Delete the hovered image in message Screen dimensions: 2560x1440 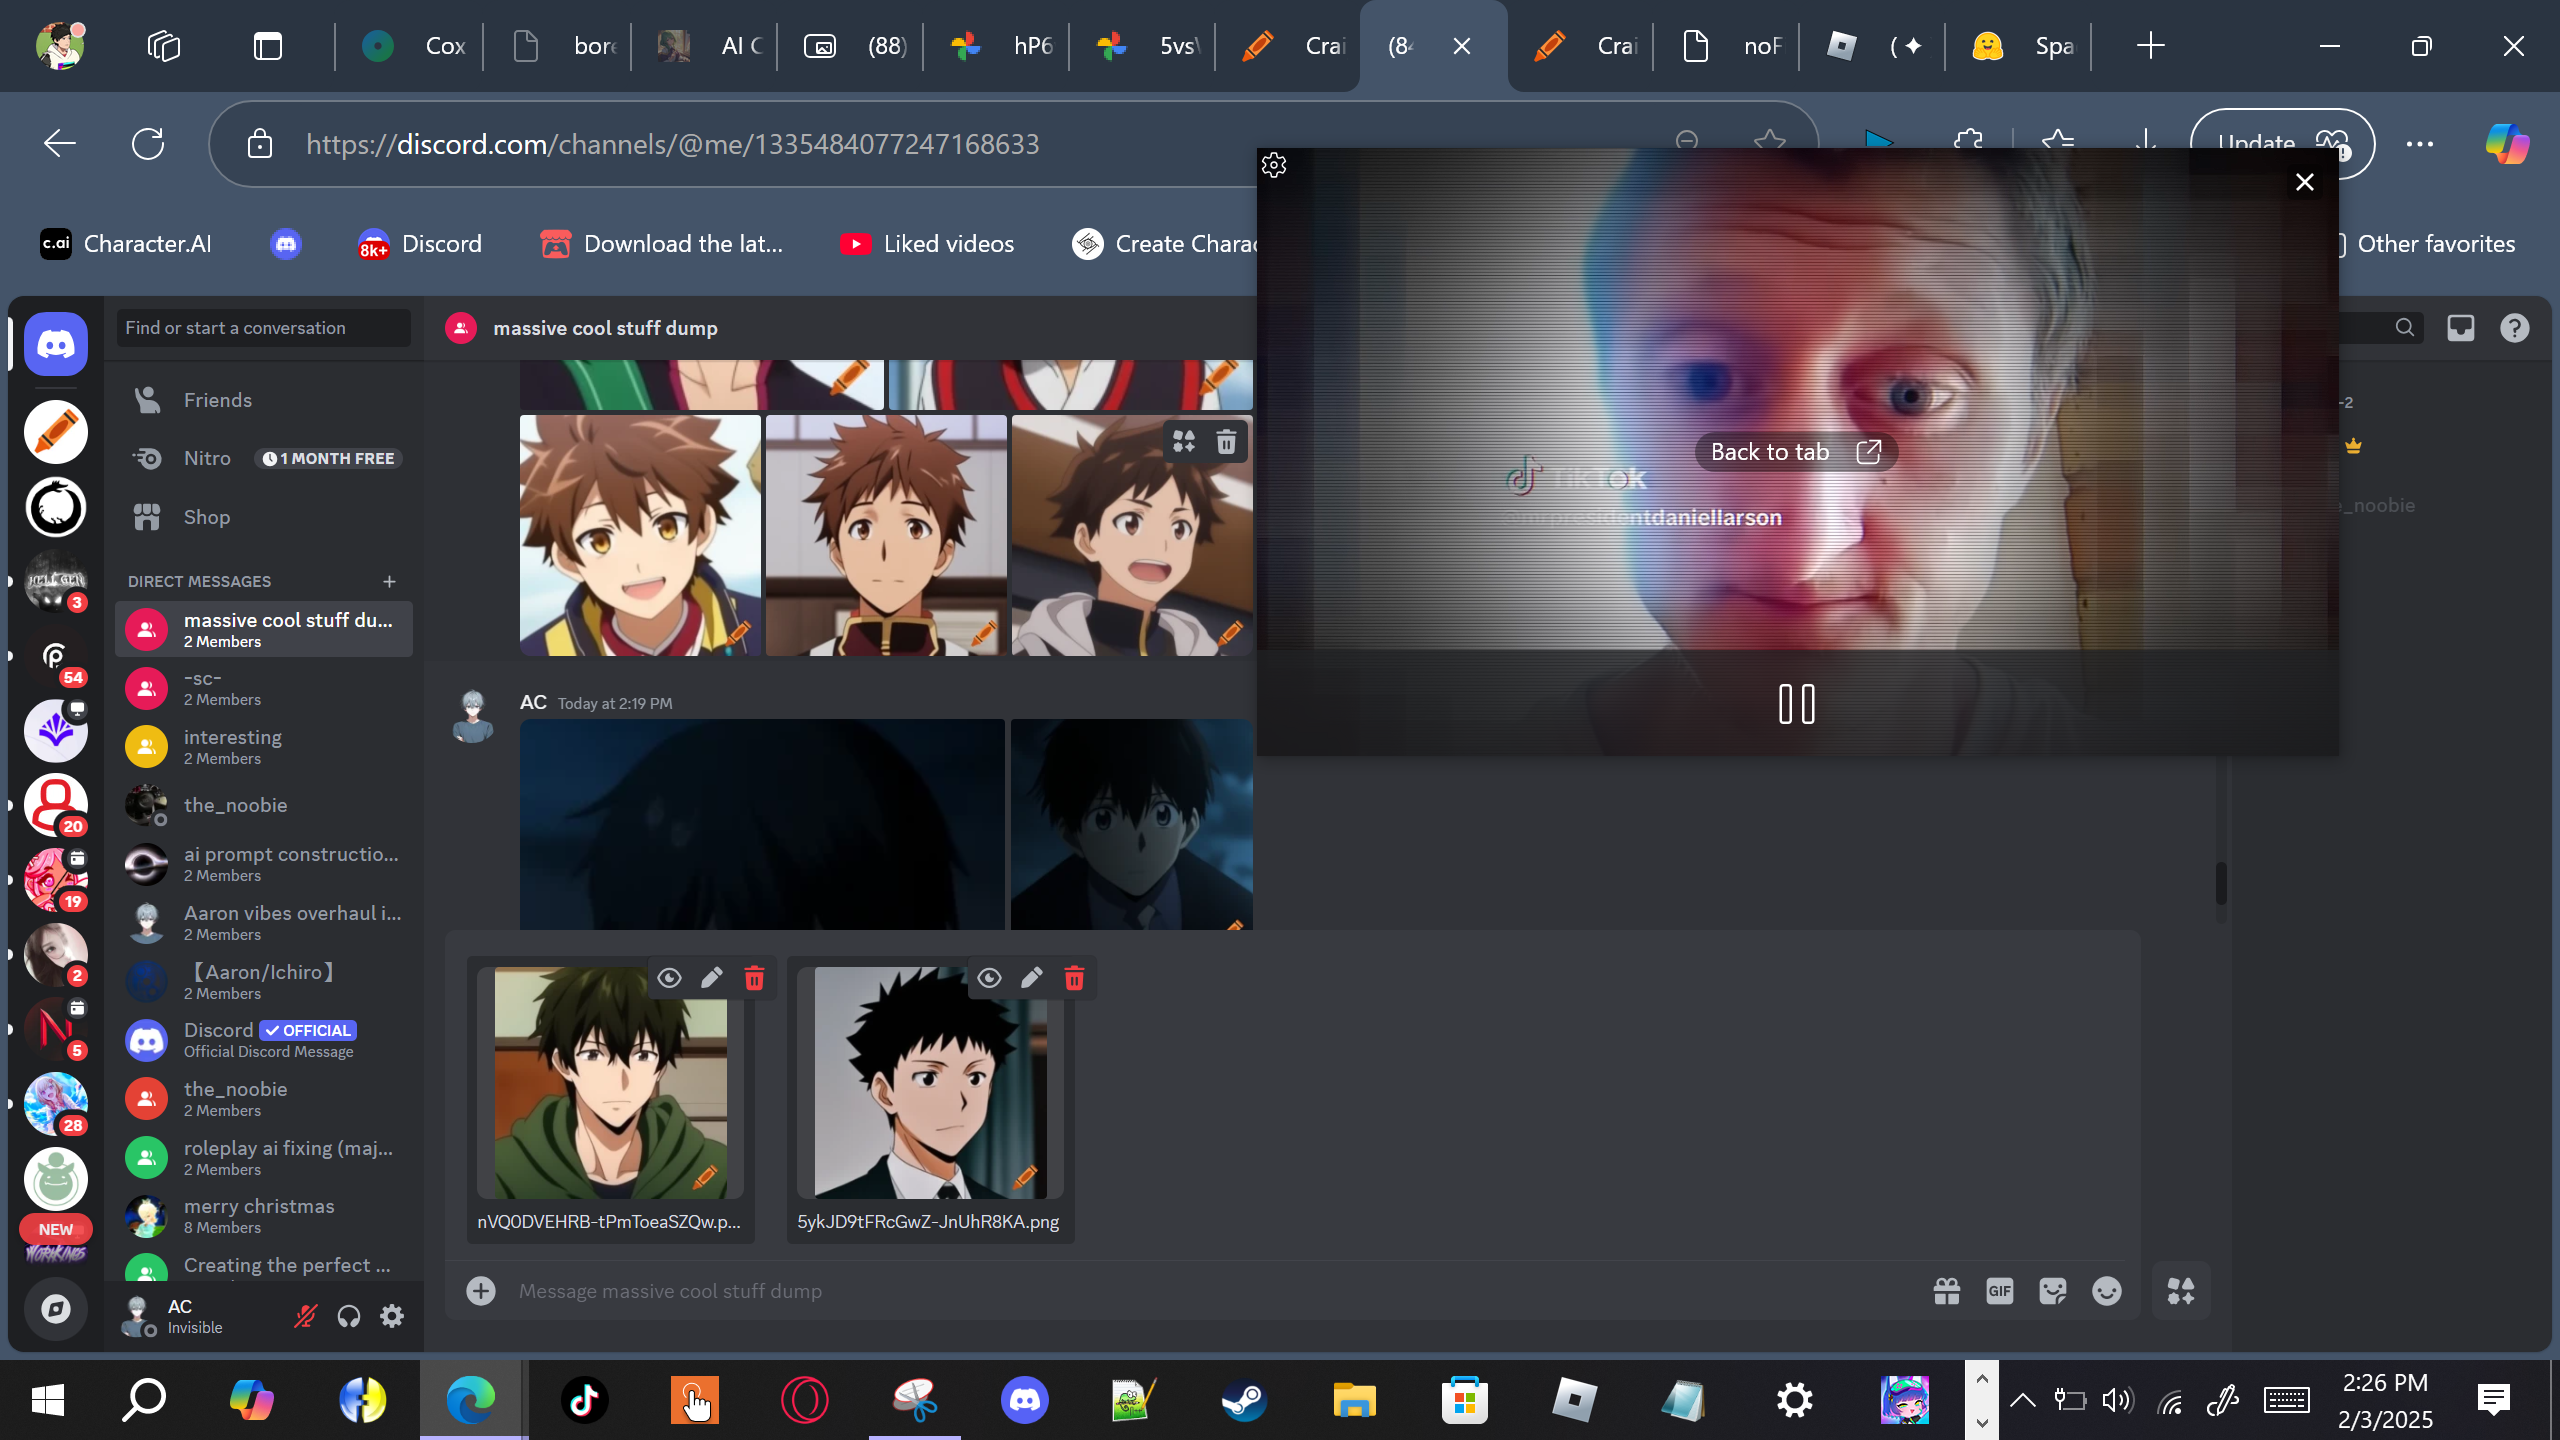1226,441
